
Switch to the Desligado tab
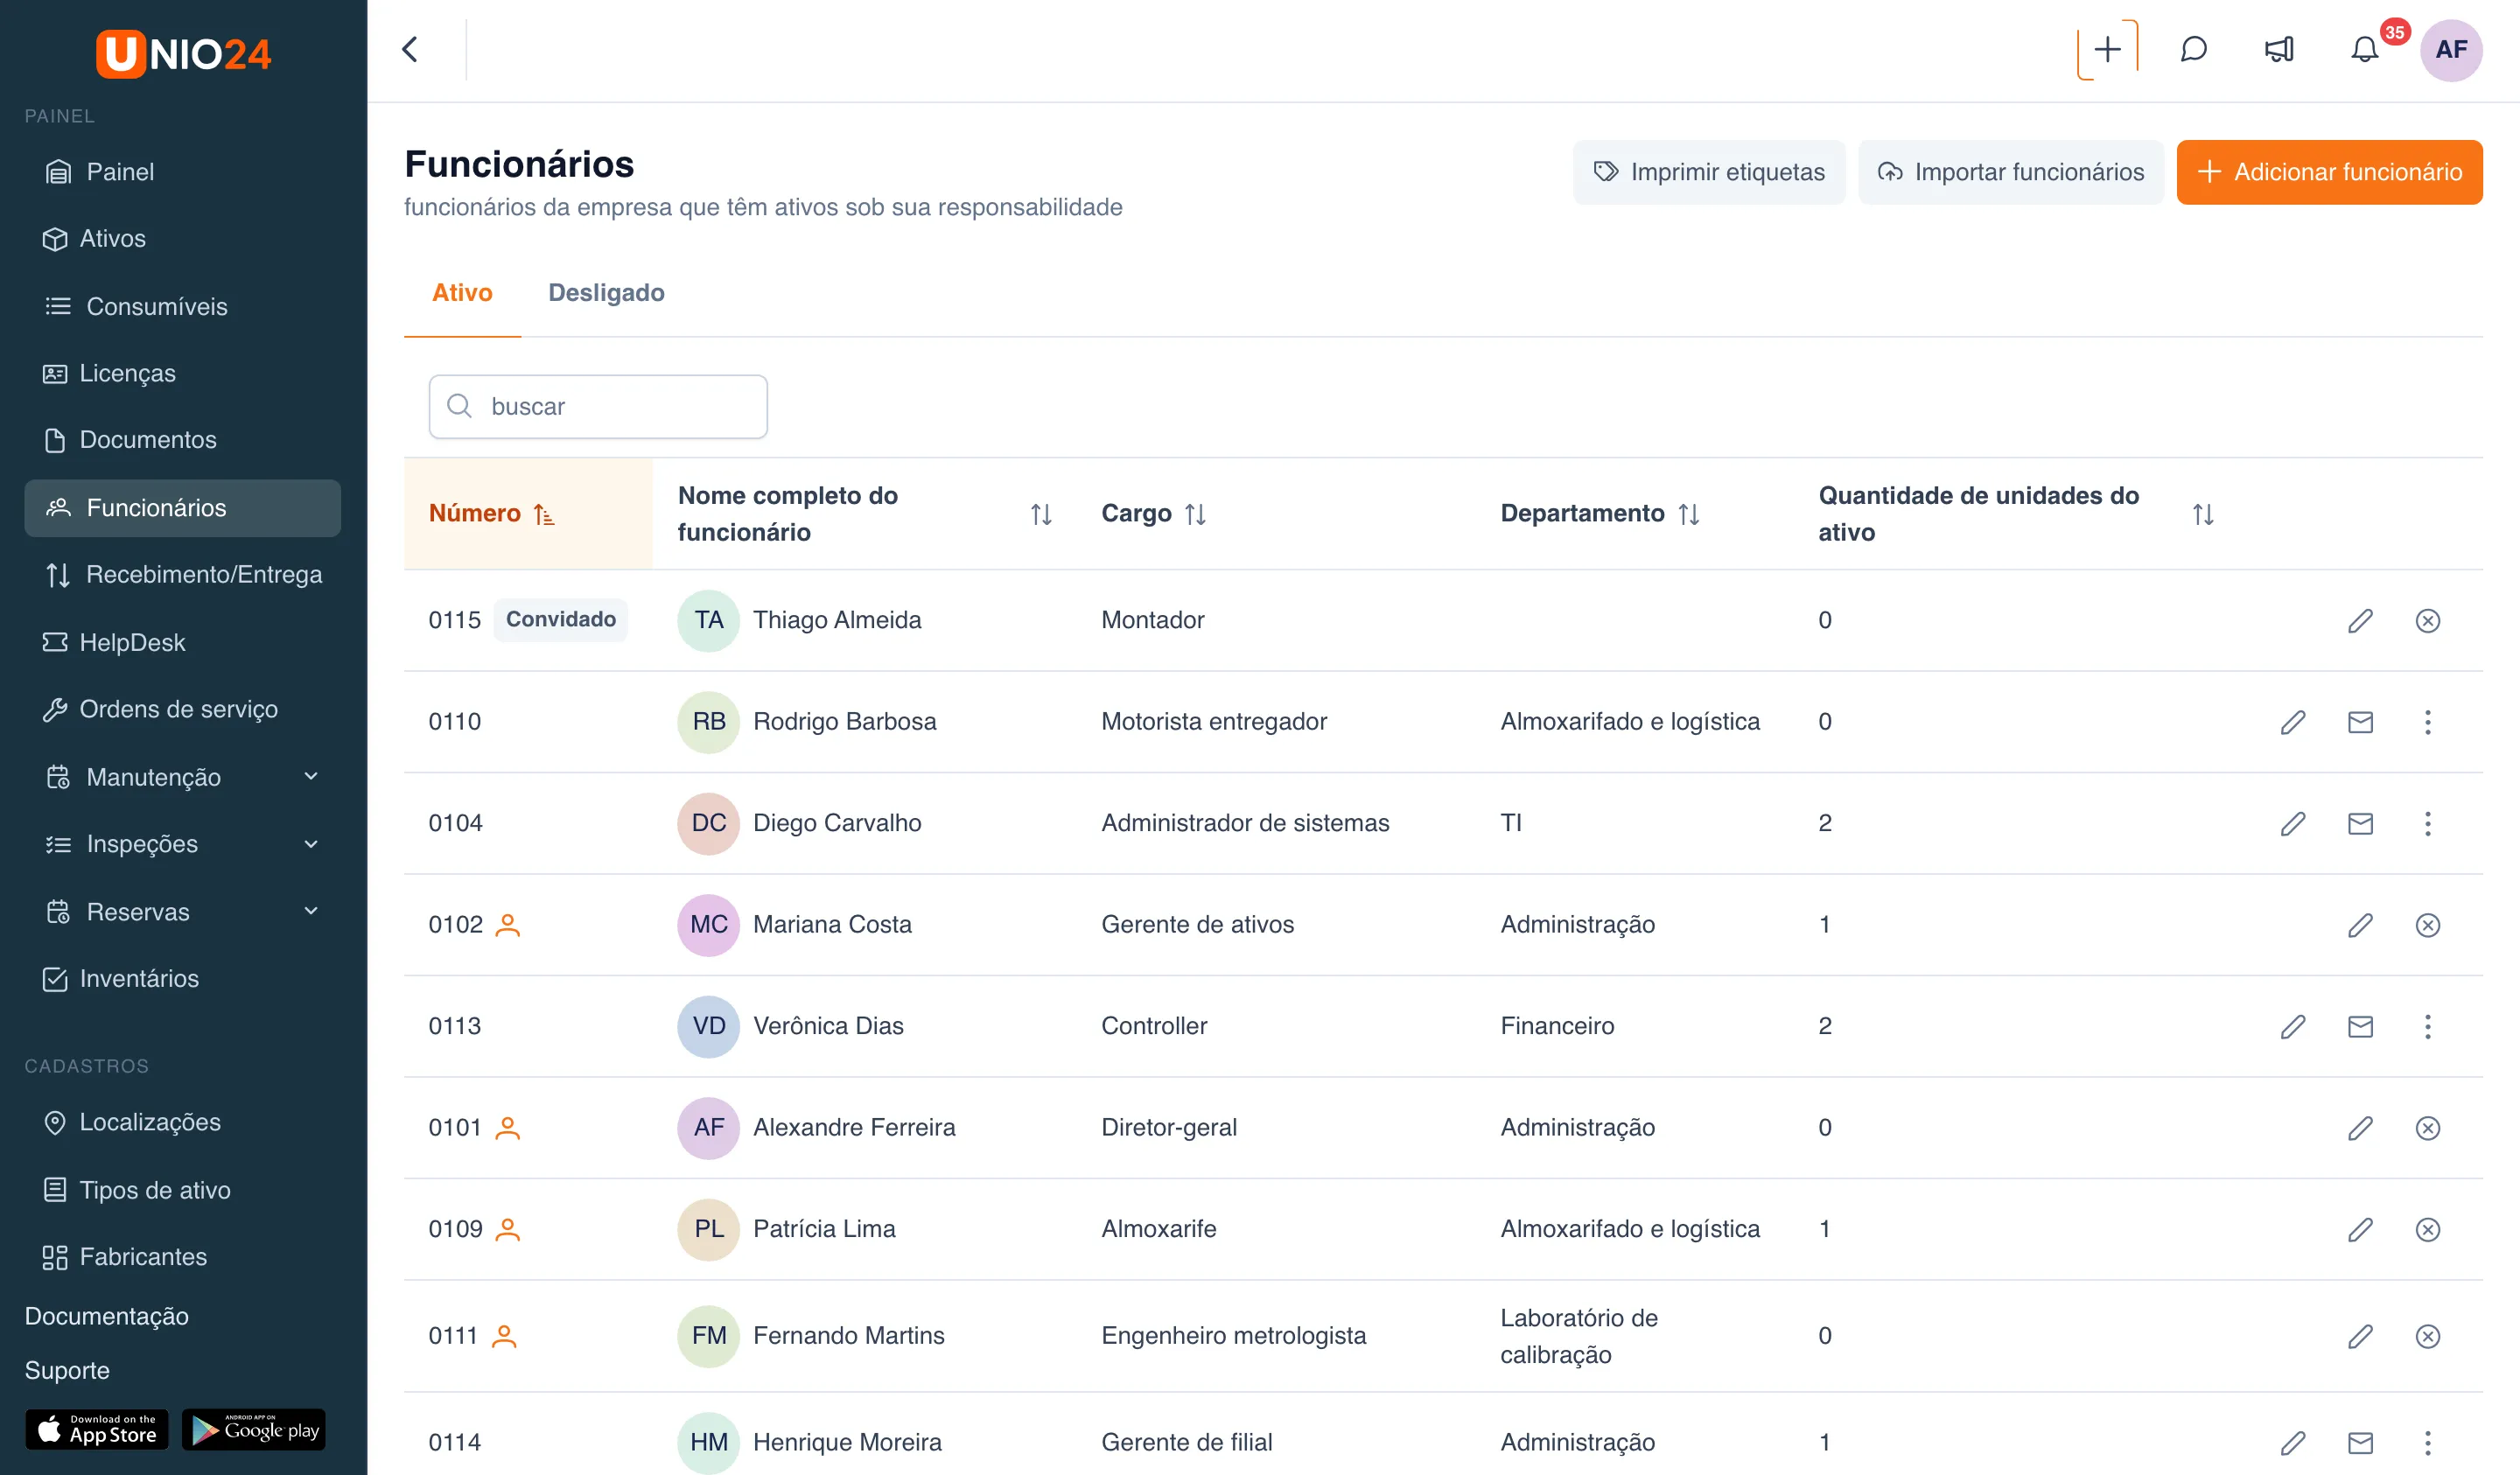click(606, 292)
